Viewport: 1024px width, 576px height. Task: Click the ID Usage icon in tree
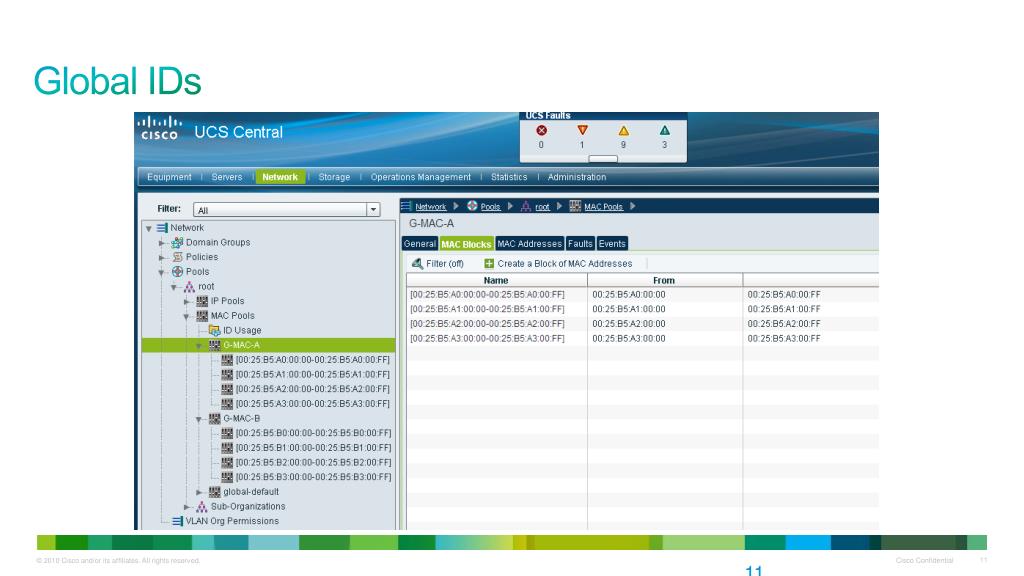click(x=214, y=330)
